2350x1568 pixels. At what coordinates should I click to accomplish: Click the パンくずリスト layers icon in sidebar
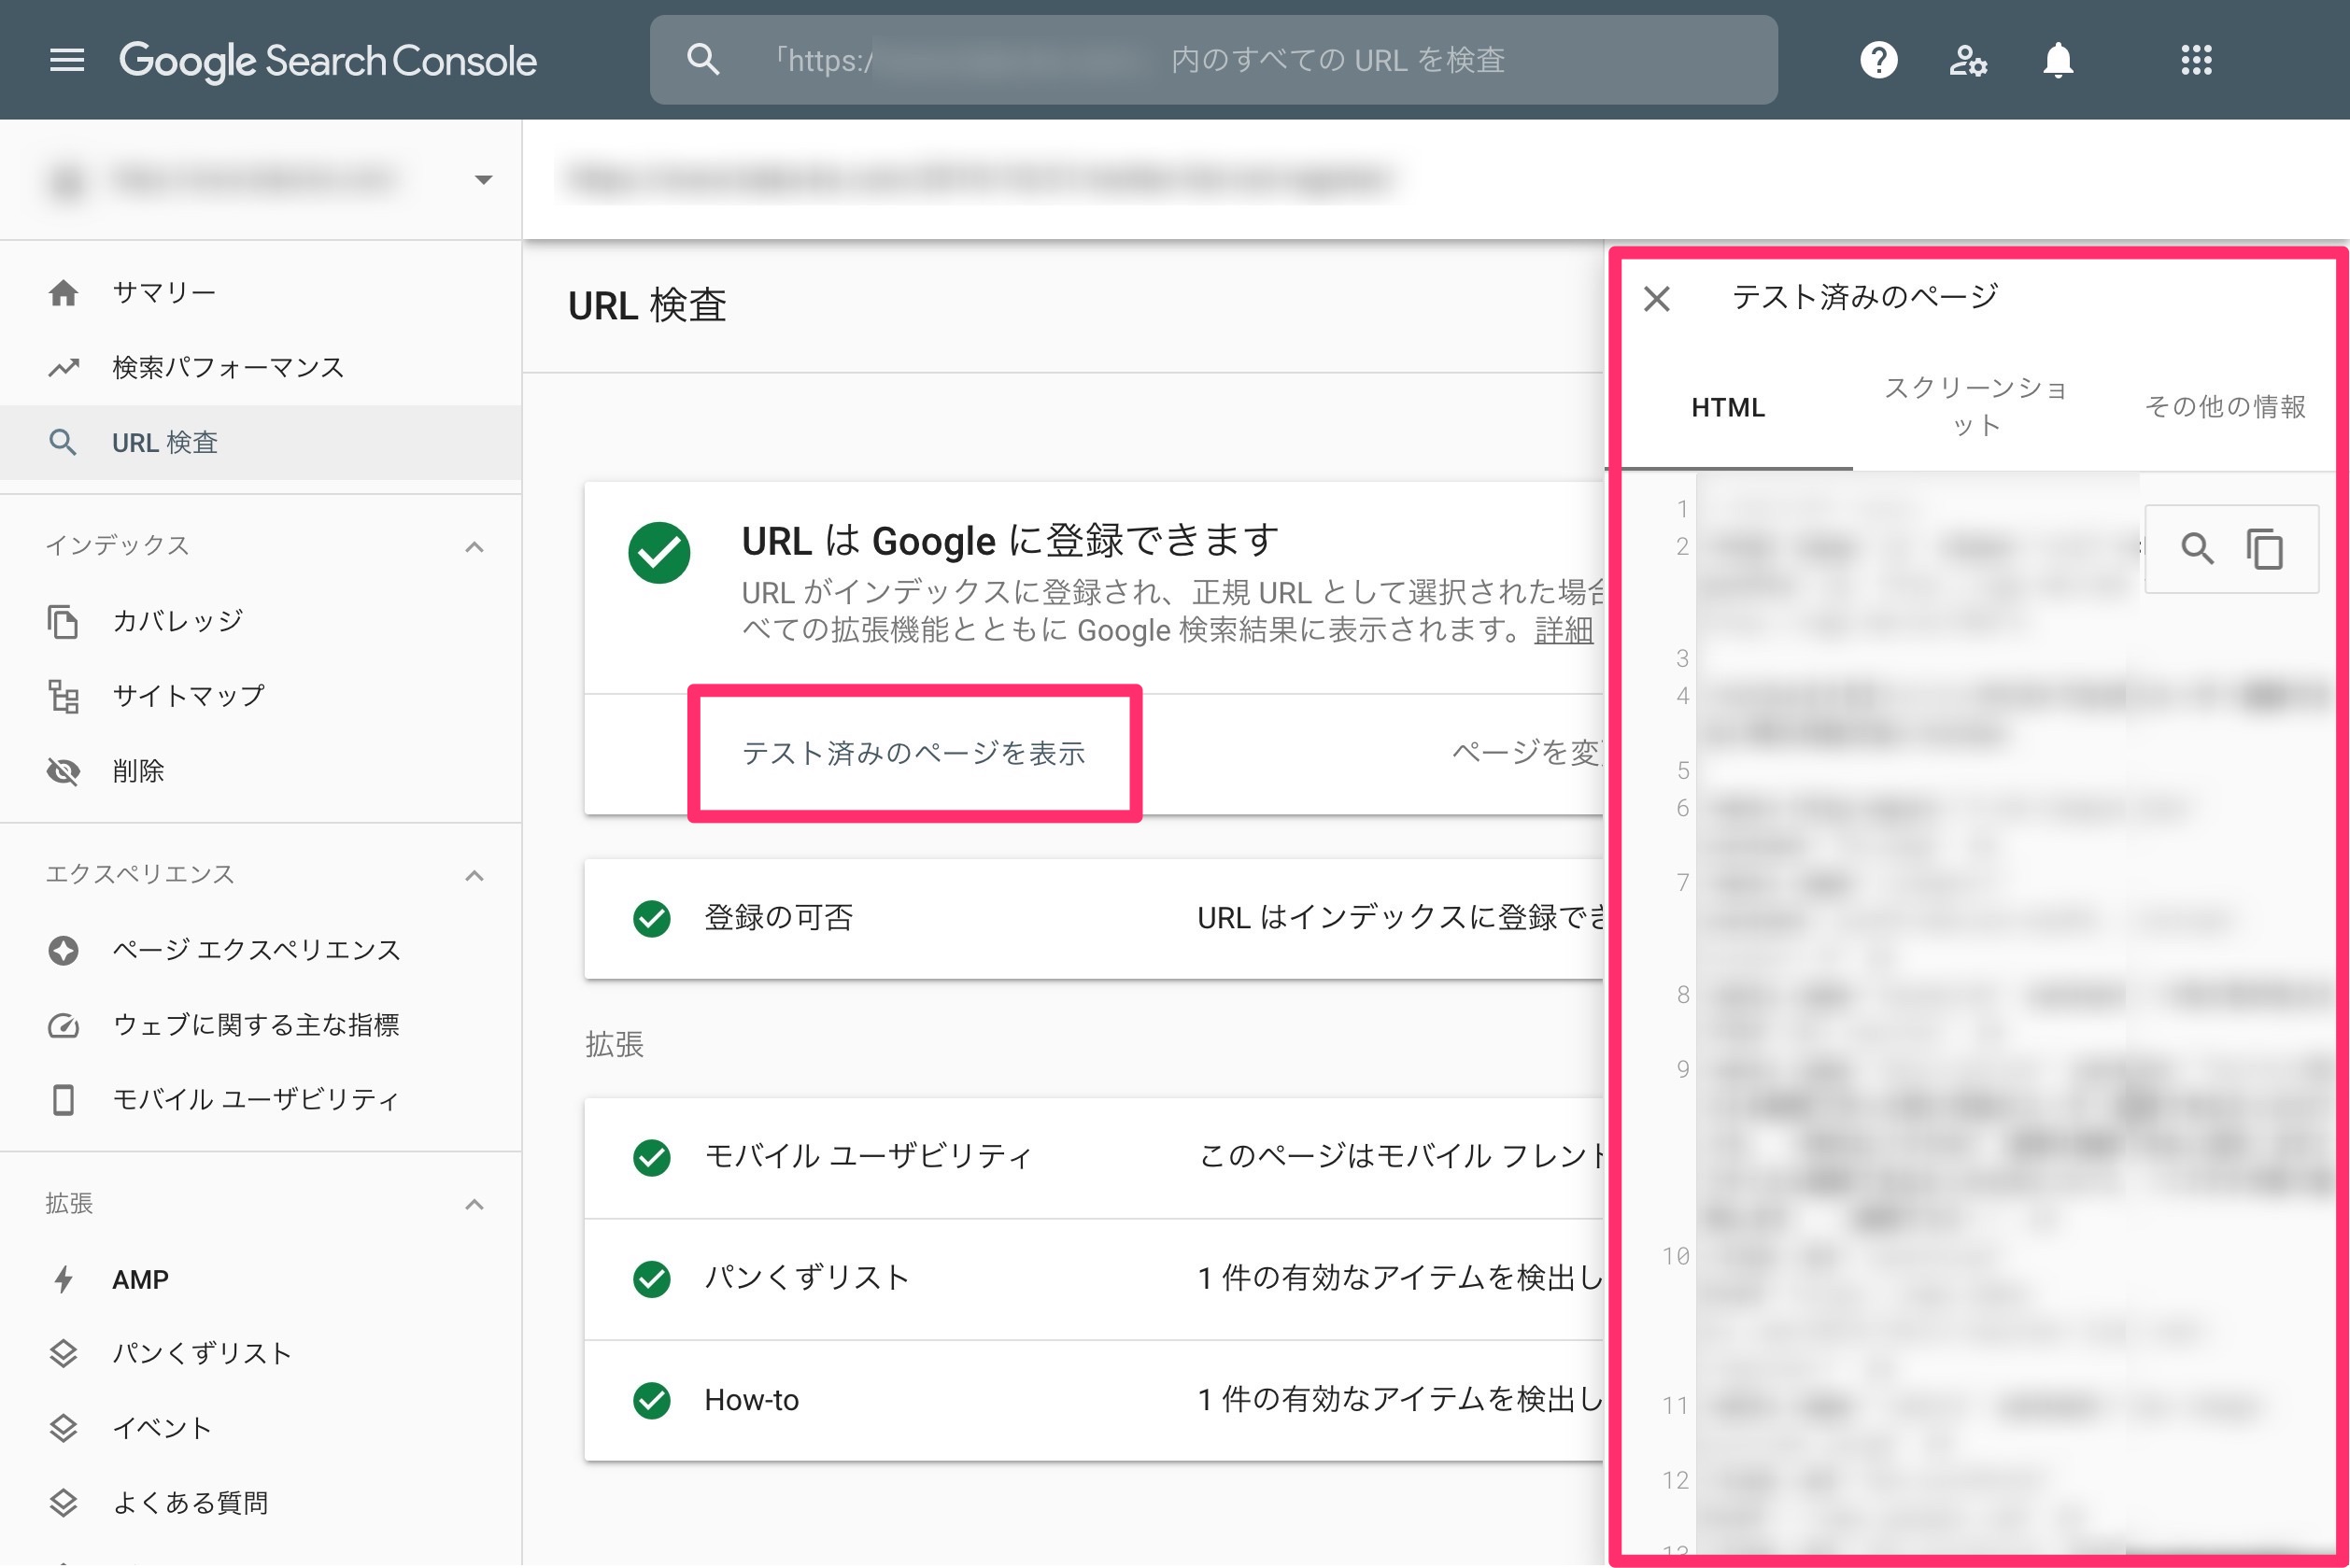(63, 1353)
